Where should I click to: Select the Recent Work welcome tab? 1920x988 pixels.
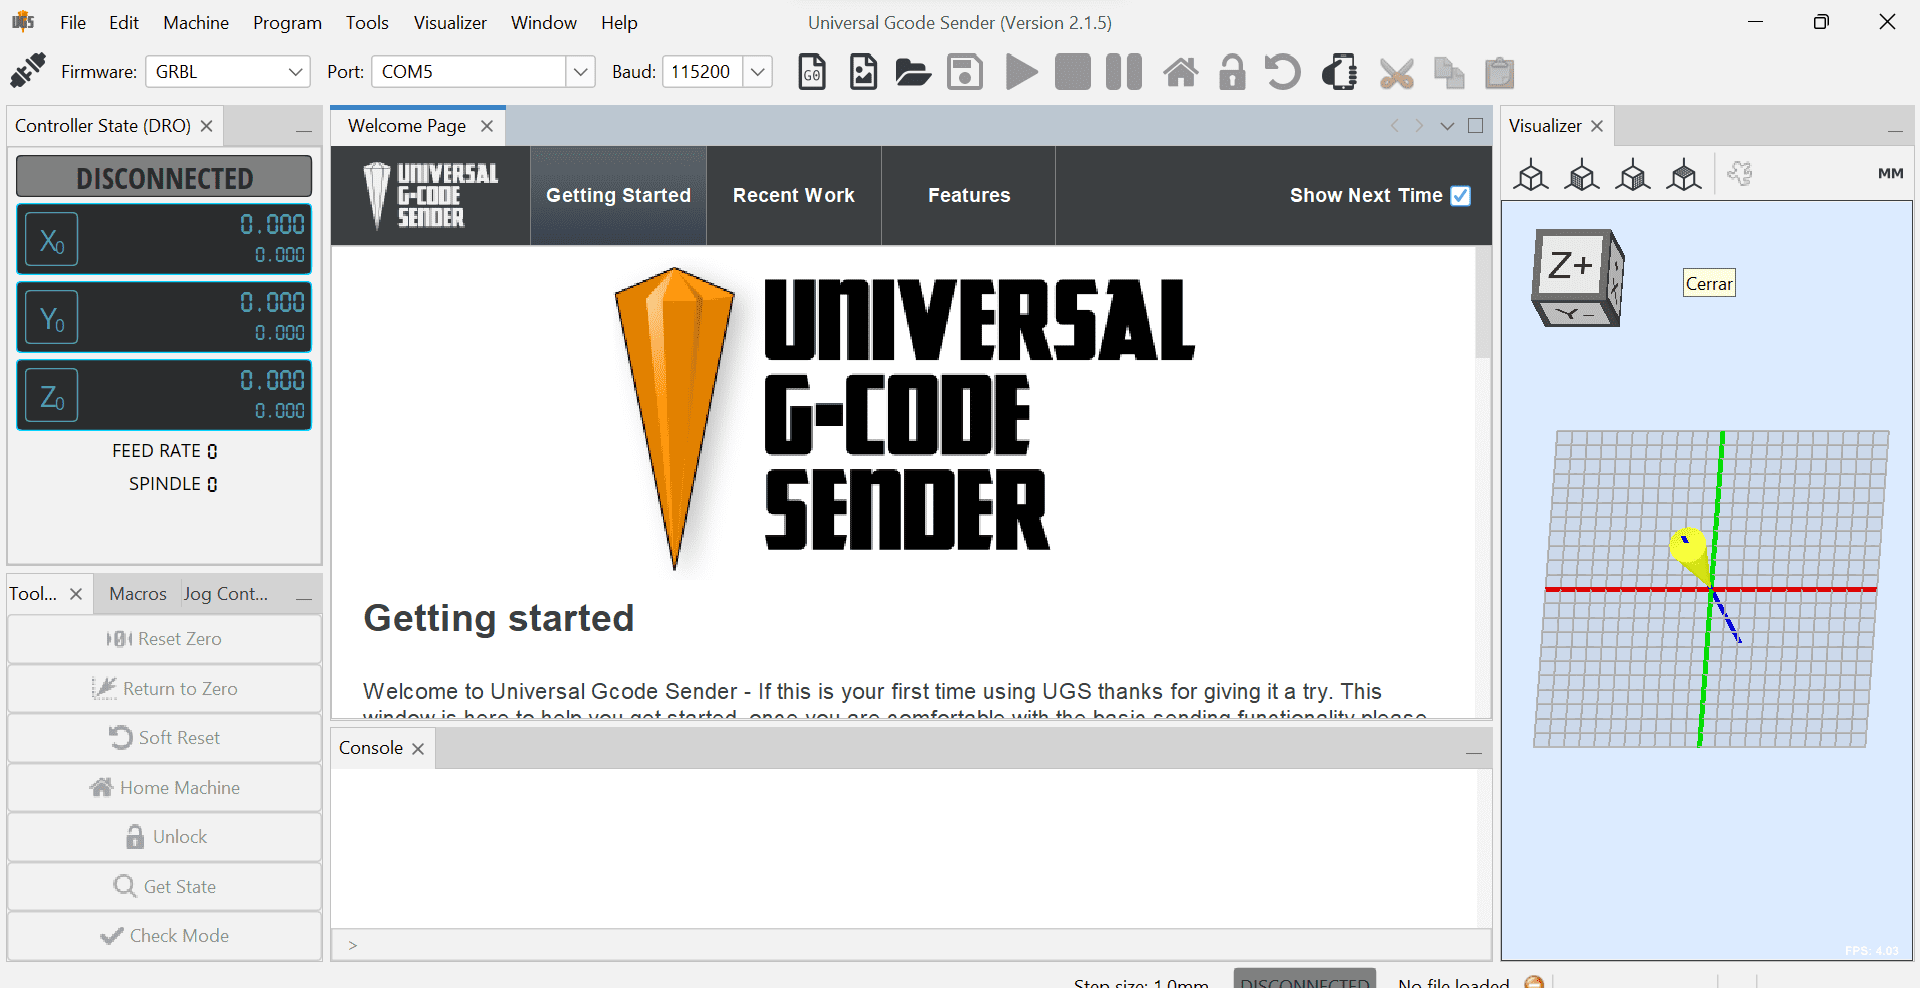tap(794, 196)
